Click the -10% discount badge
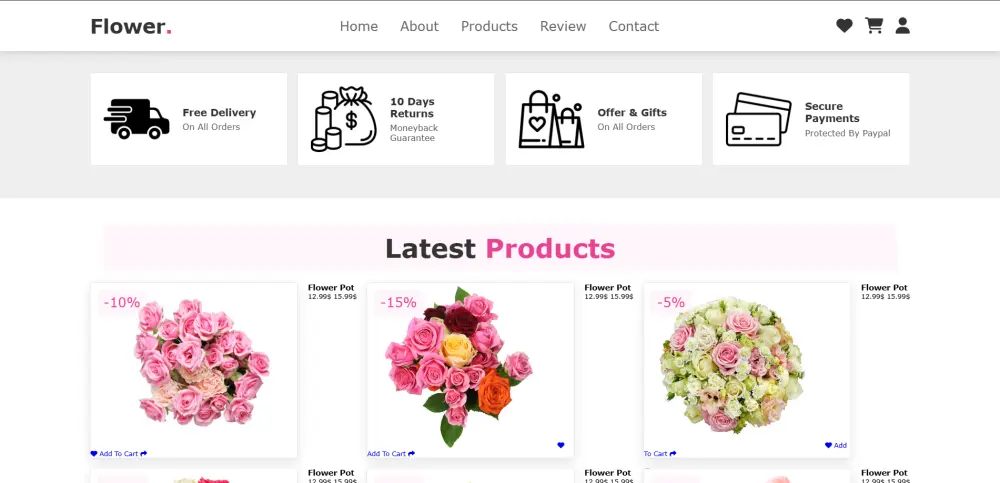Image resolution: width=1000 pixels, height=483 pixels. click(122, 302)
